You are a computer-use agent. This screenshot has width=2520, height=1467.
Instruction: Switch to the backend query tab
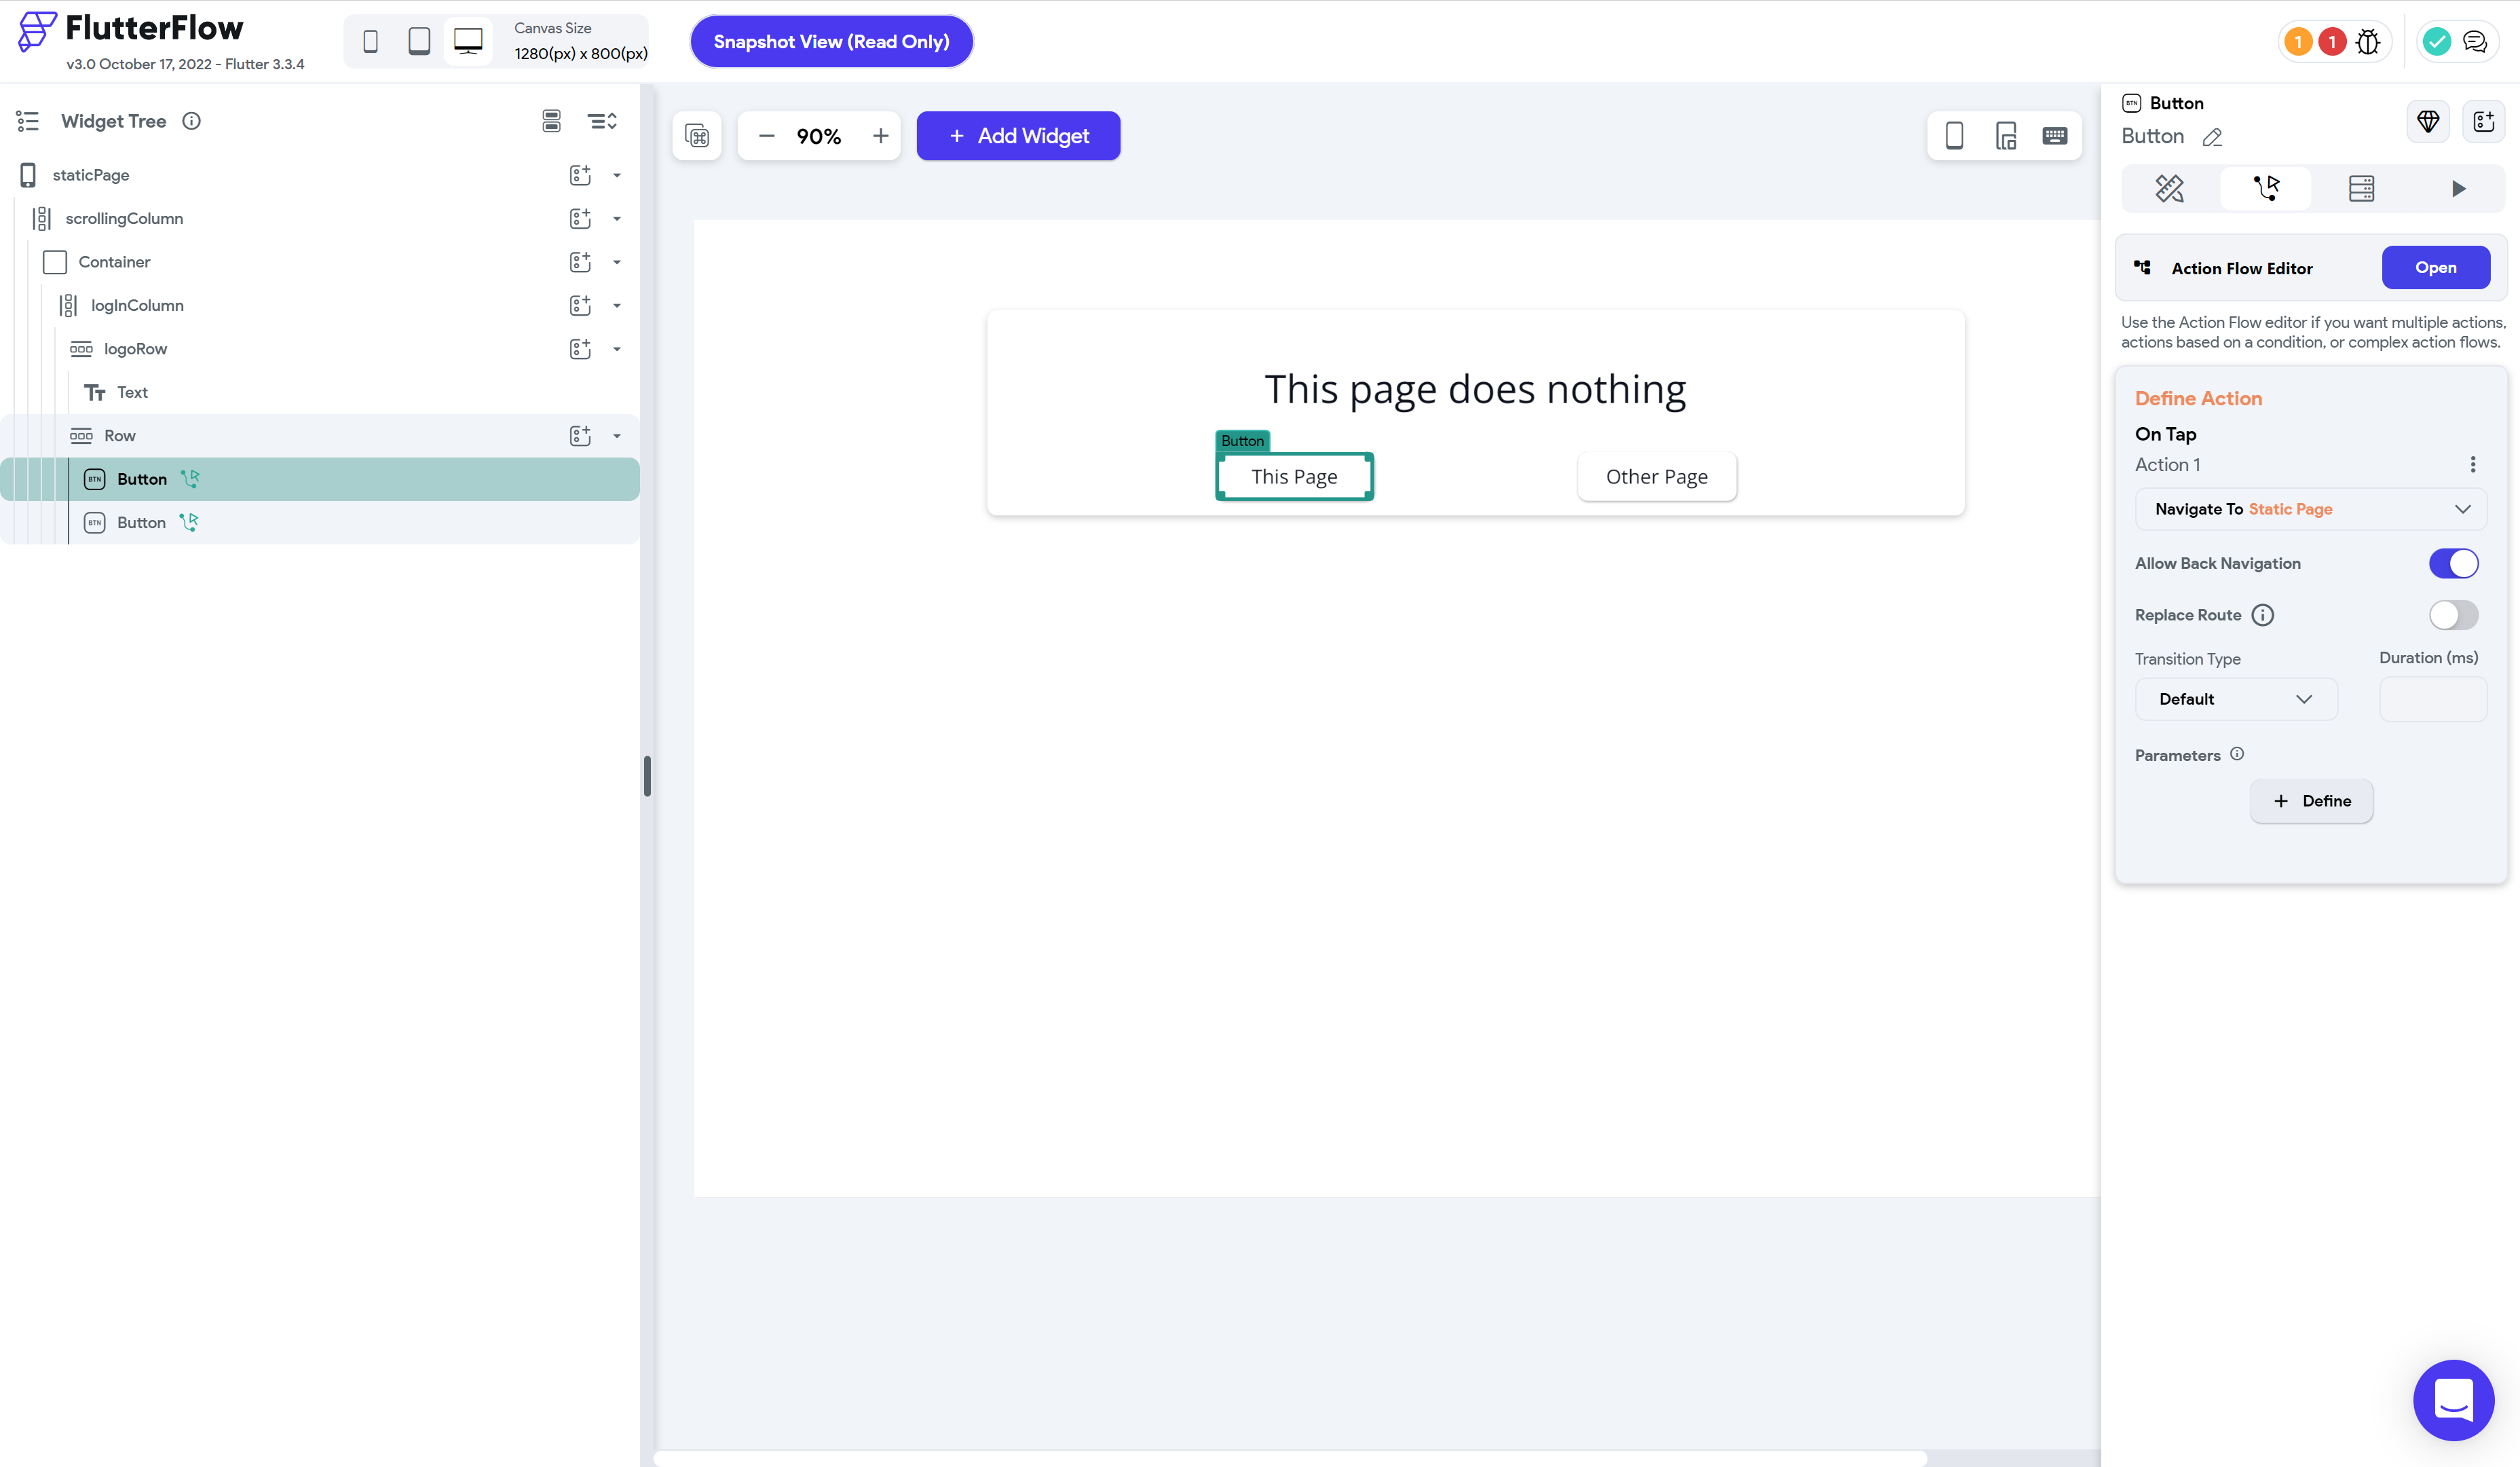tap(2361, 188)
